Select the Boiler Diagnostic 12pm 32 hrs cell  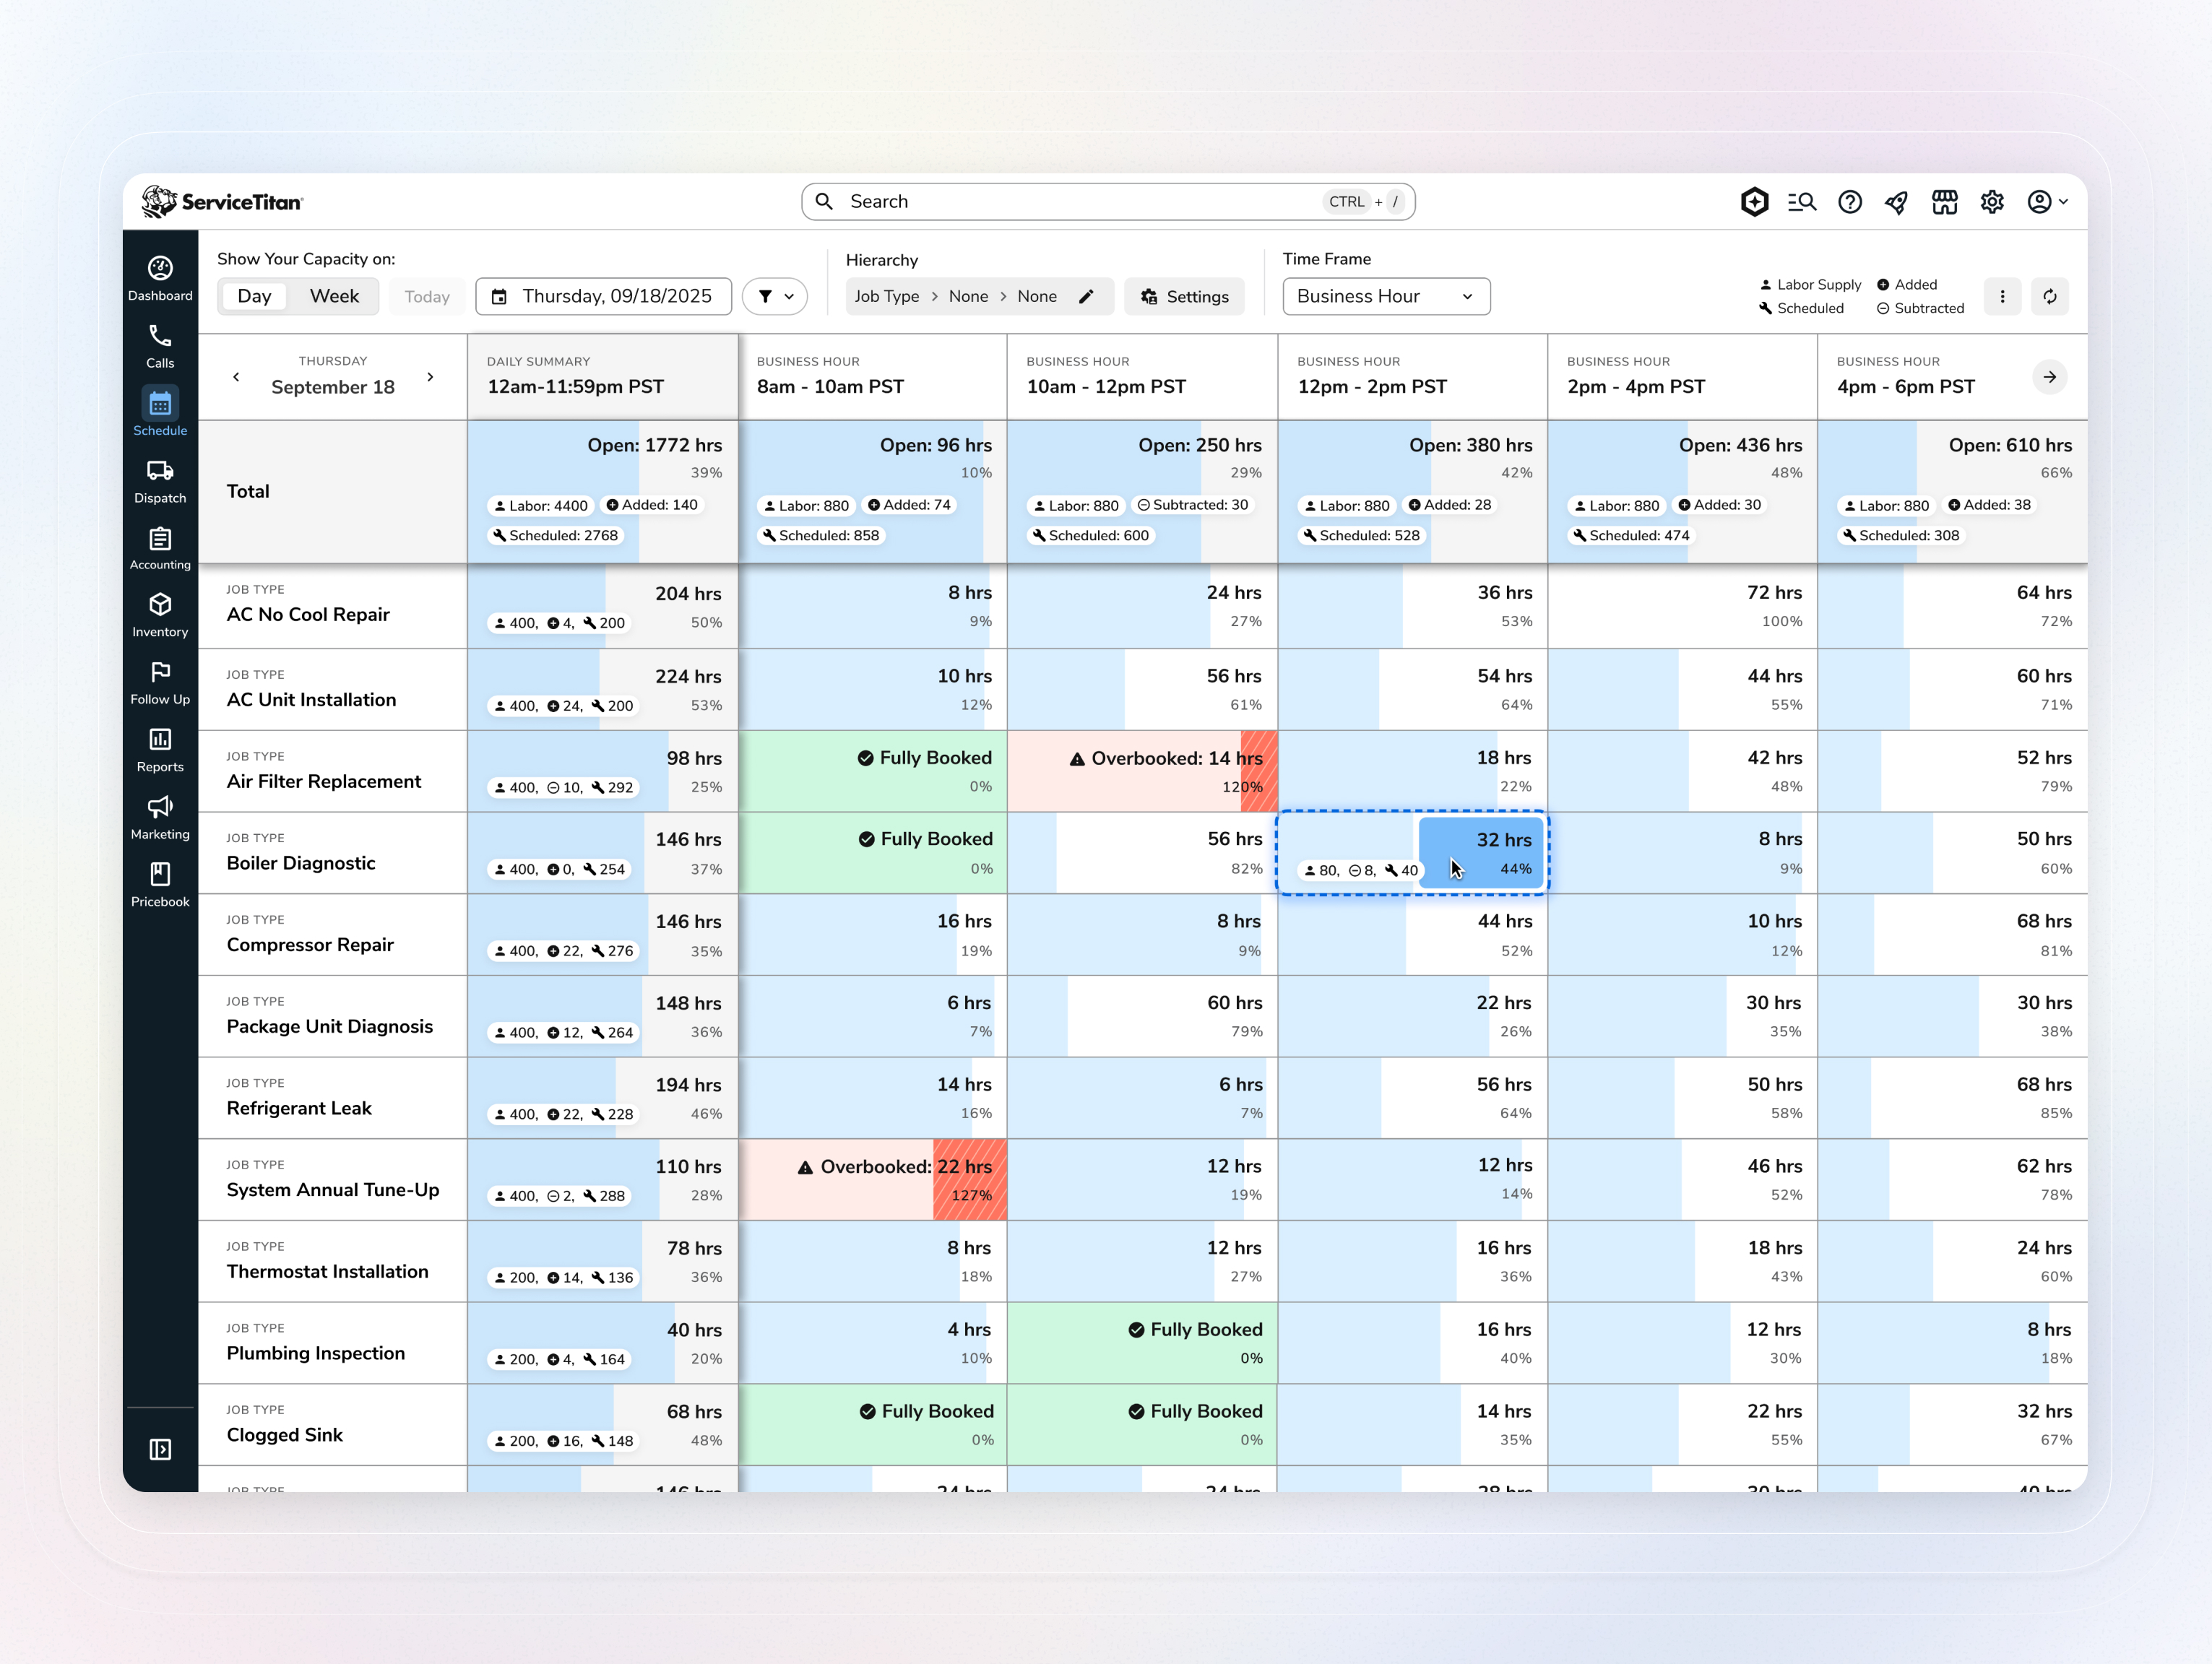click(1413, 853)
